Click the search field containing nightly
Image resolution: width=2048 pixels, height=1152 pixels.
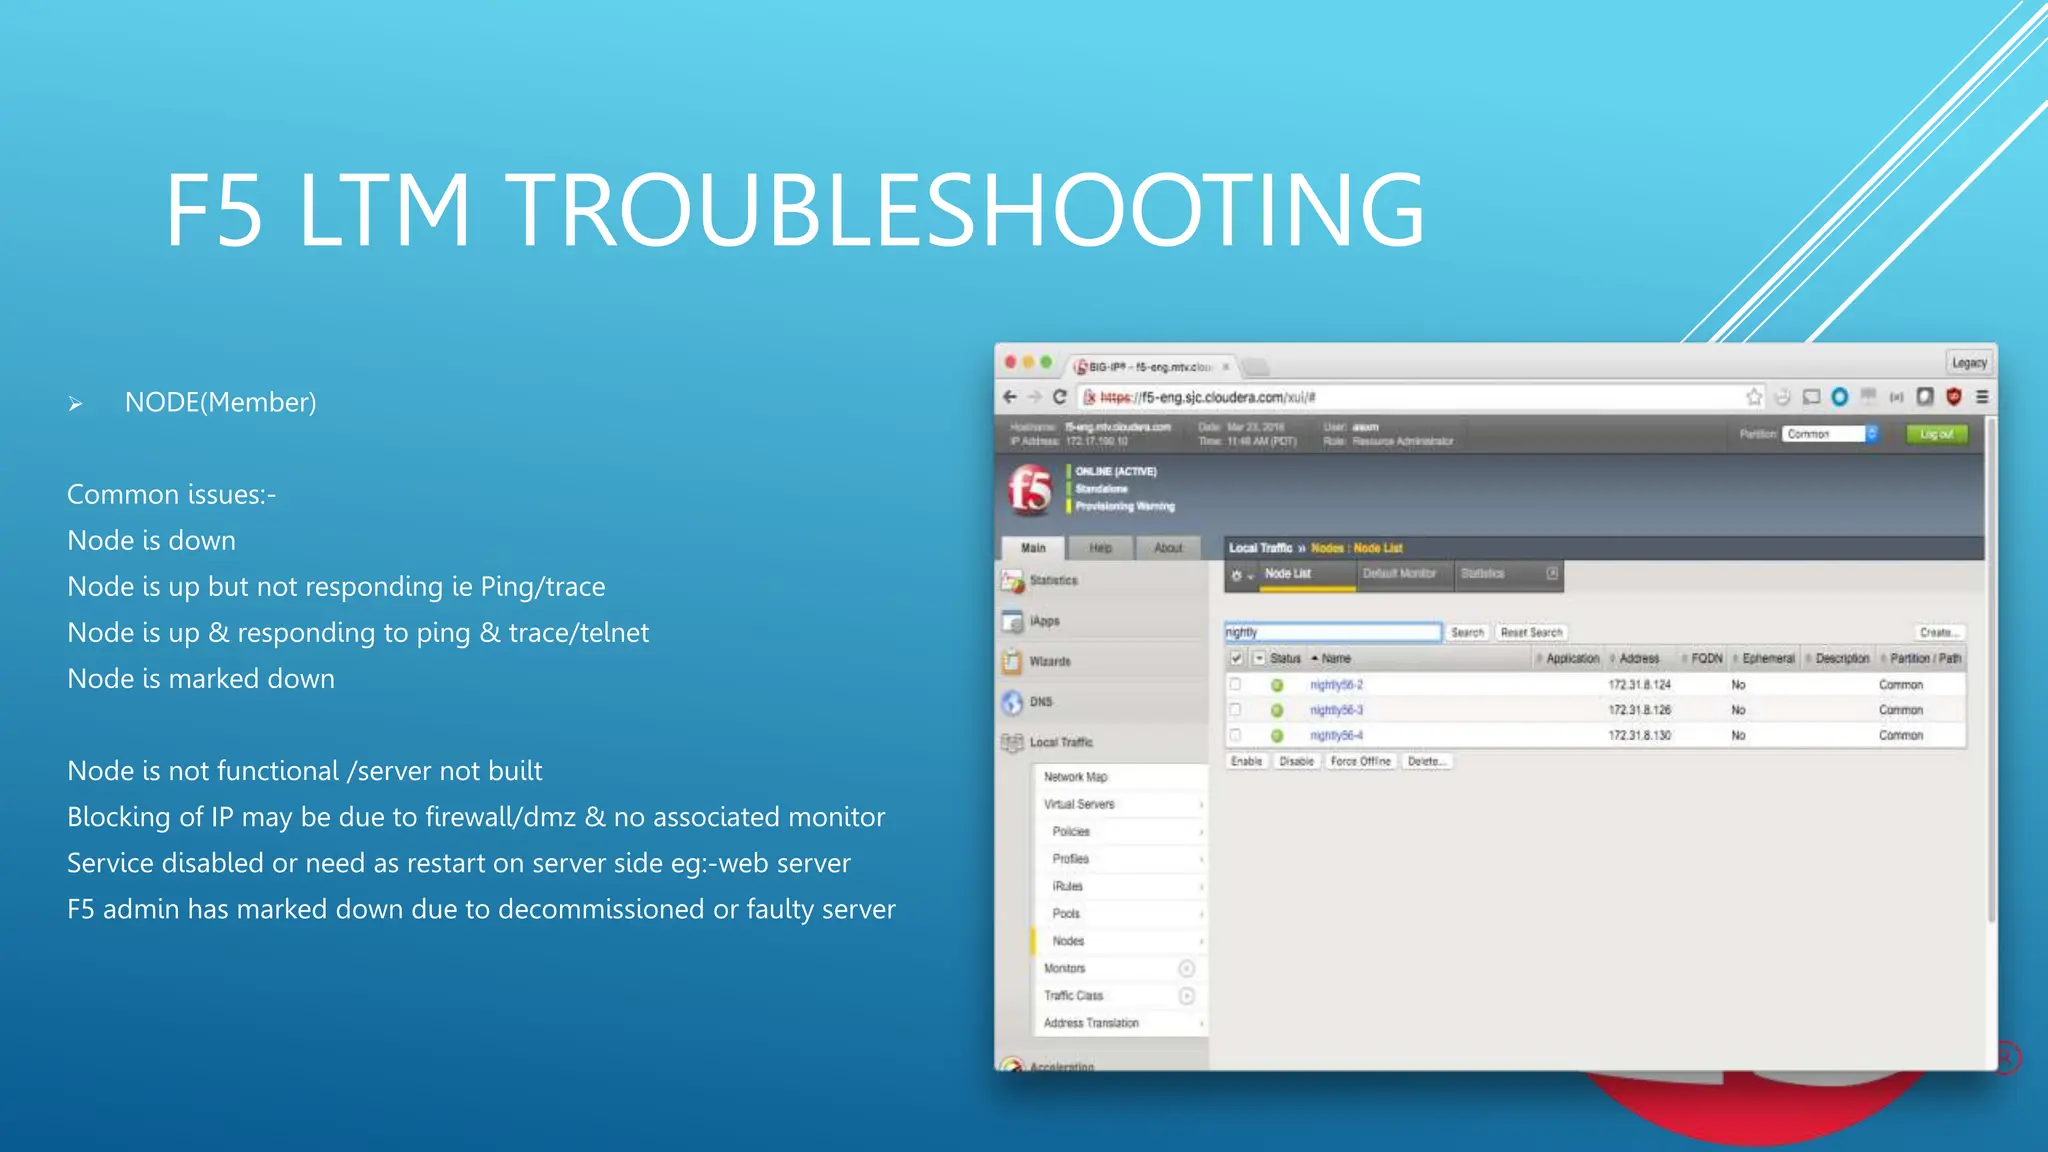1332,632
